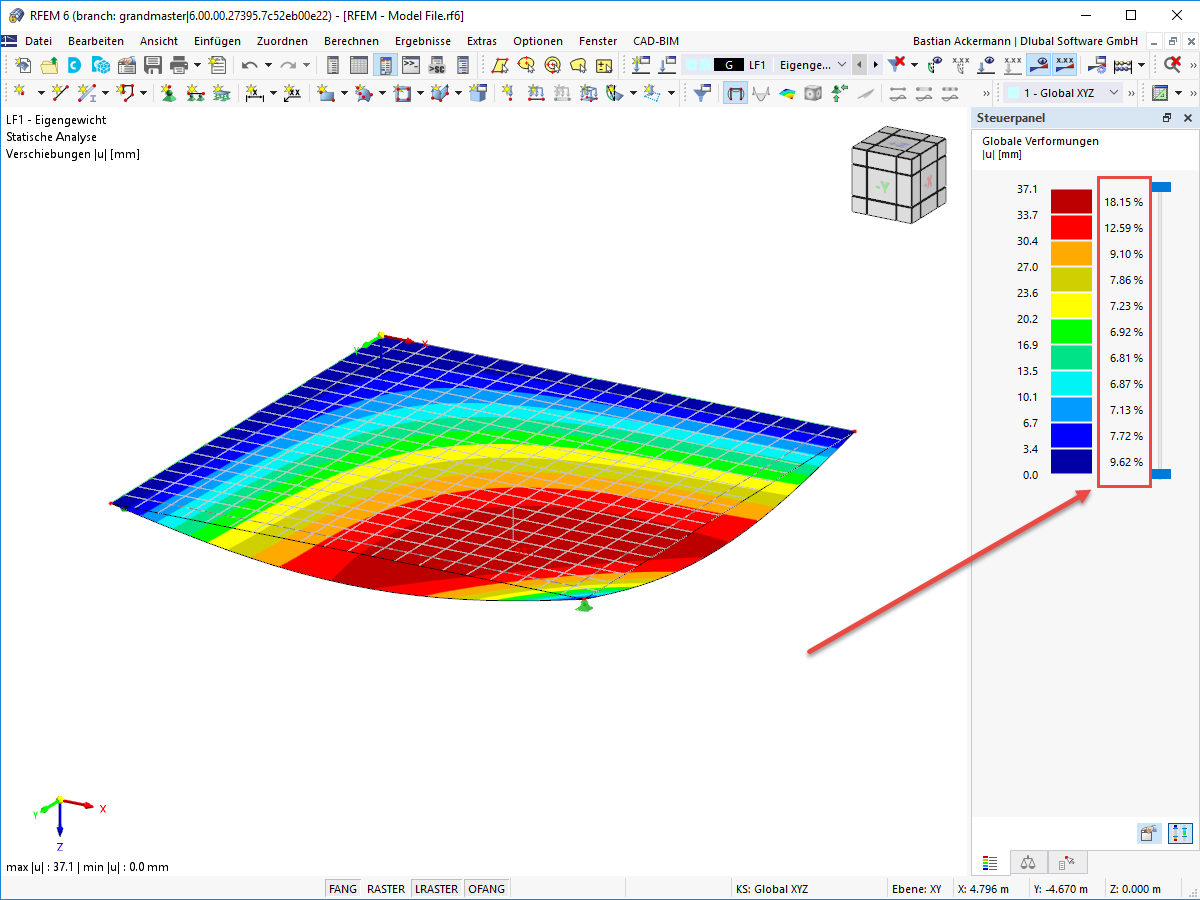Screen dimensions: 1200x900
Task: Click the result diagrams curve icon
Action: click(x=759, y=93)
